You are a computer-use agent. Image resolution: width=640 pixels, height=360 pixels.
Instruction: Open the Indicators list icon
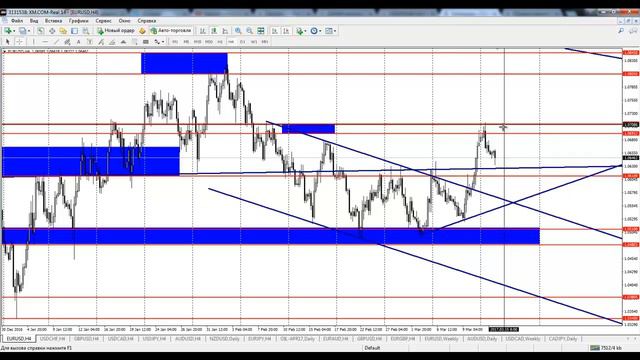(x=300, y=31)
